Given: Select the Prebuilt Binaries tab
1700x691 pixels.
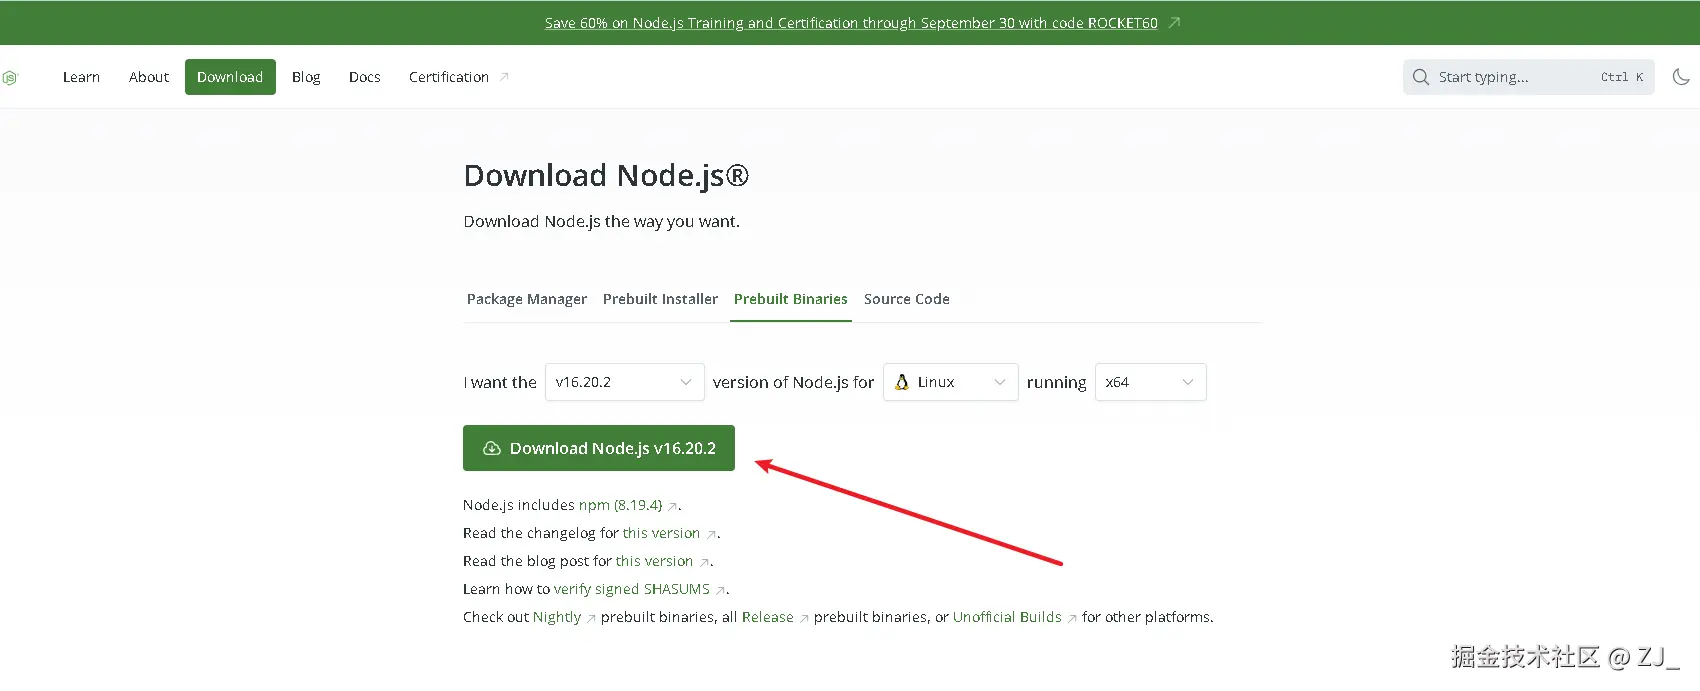Looking at the screenshot, I should [791, 299].
